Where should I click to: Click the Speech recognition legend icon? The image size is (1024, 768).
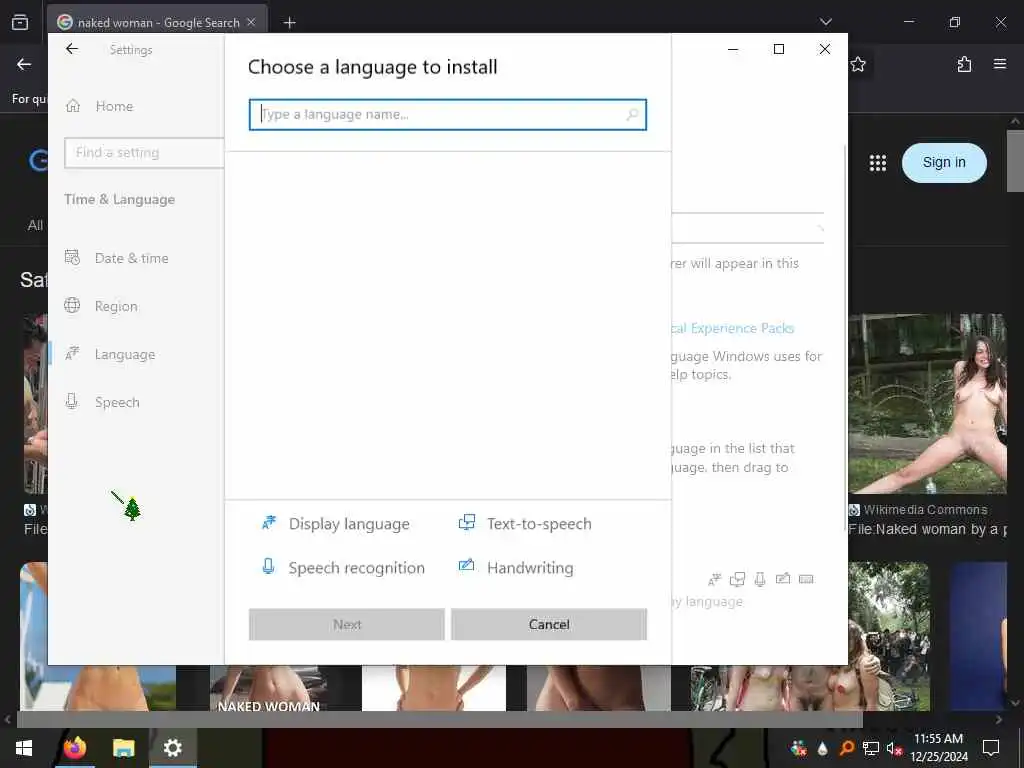pos(268,566)
